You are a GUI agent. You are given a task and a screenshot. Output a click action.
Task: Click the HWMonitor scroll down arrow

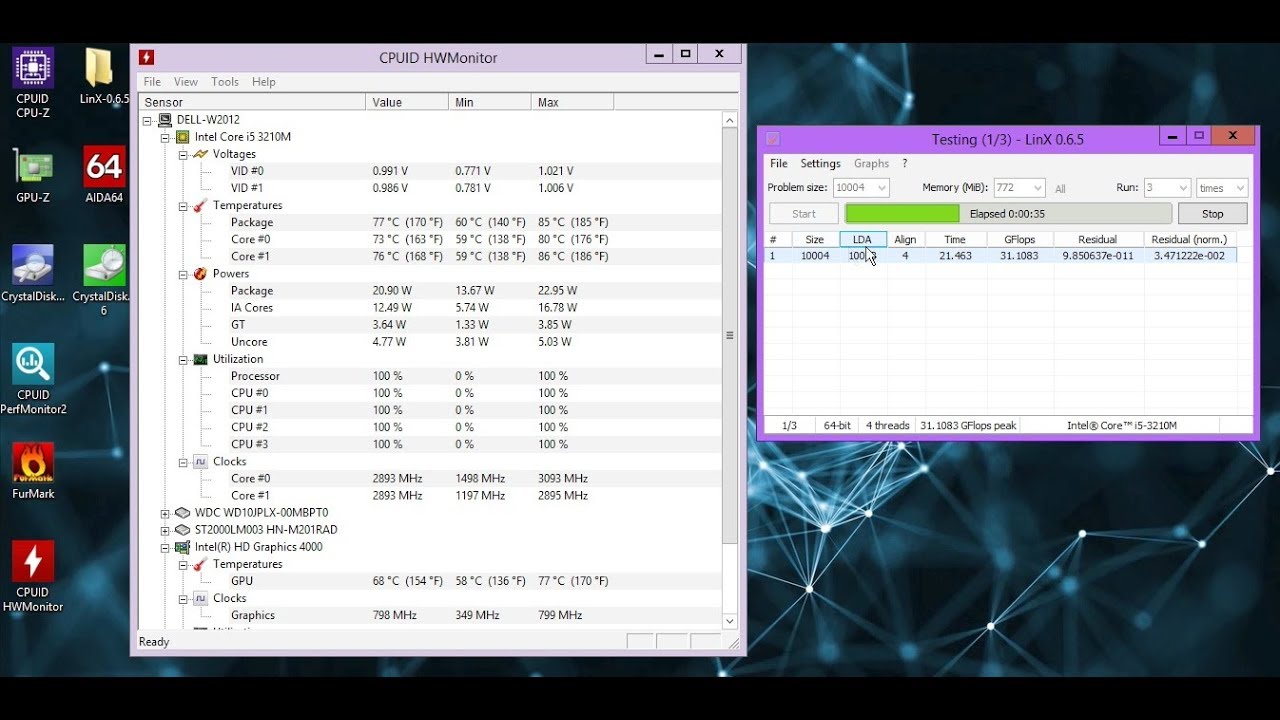[x=730, y=621]
